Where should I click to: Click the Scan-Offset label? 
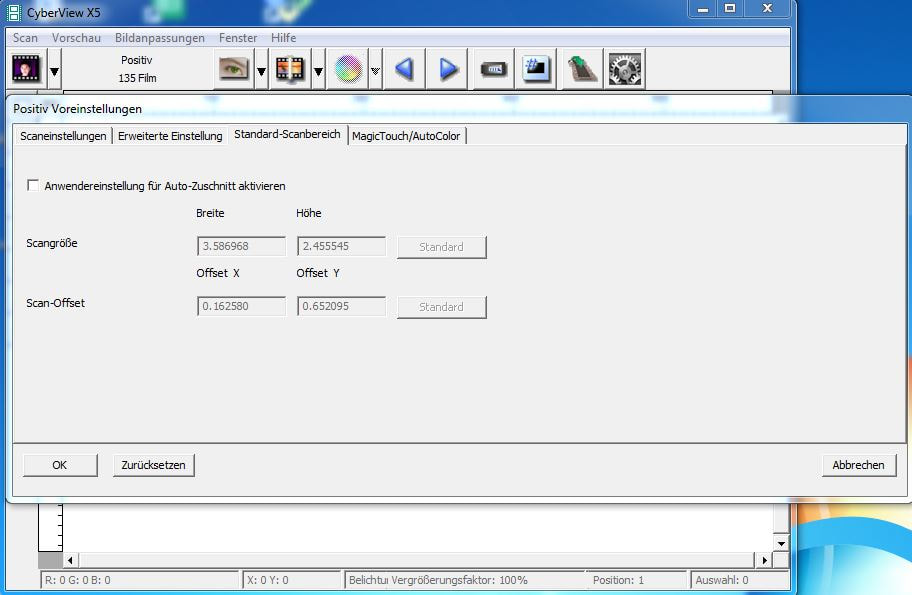pos(55,303)
